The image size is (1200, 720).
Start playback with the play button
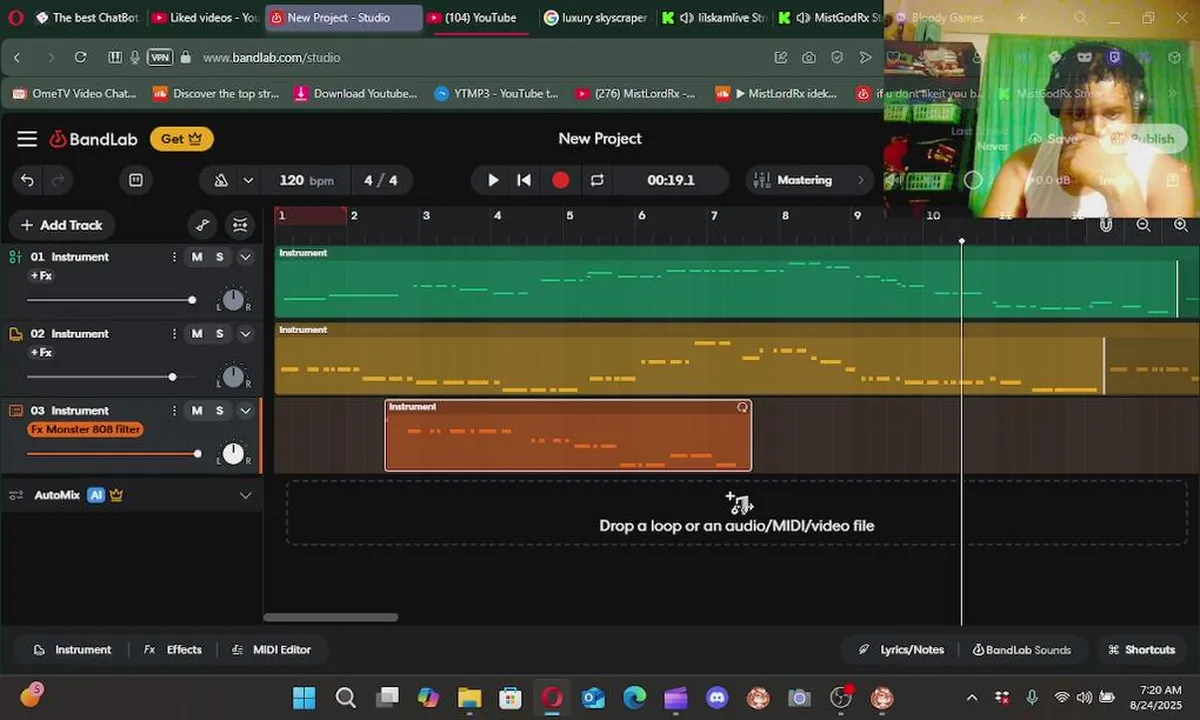tap(492, 180)
